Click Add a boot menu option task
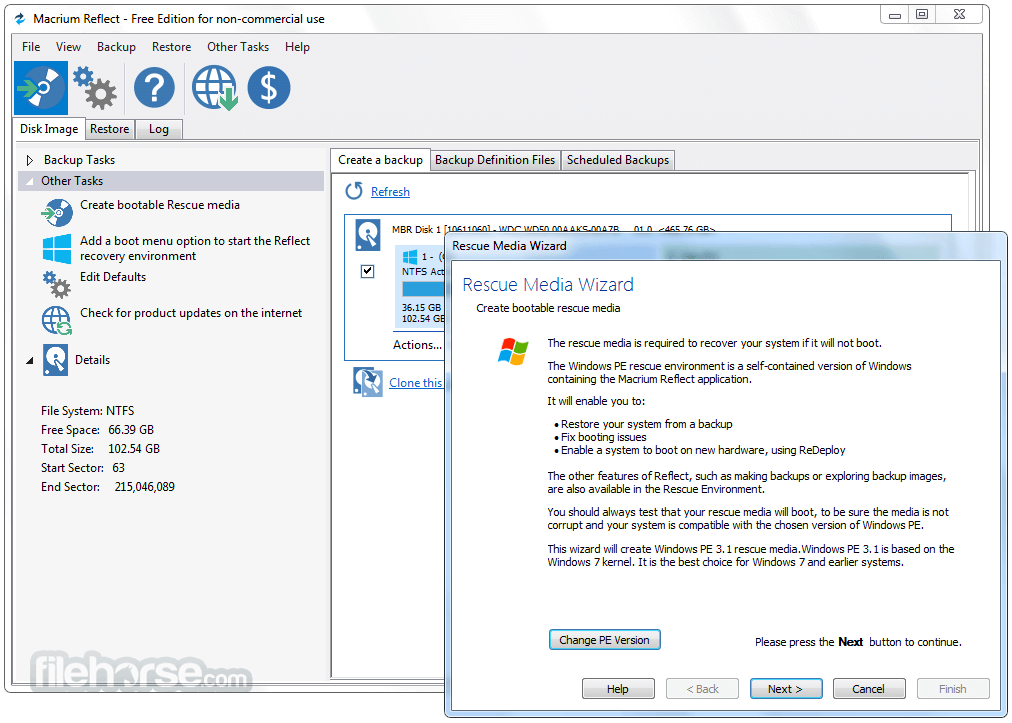1012x723 pixels. [x=195, y=249]
